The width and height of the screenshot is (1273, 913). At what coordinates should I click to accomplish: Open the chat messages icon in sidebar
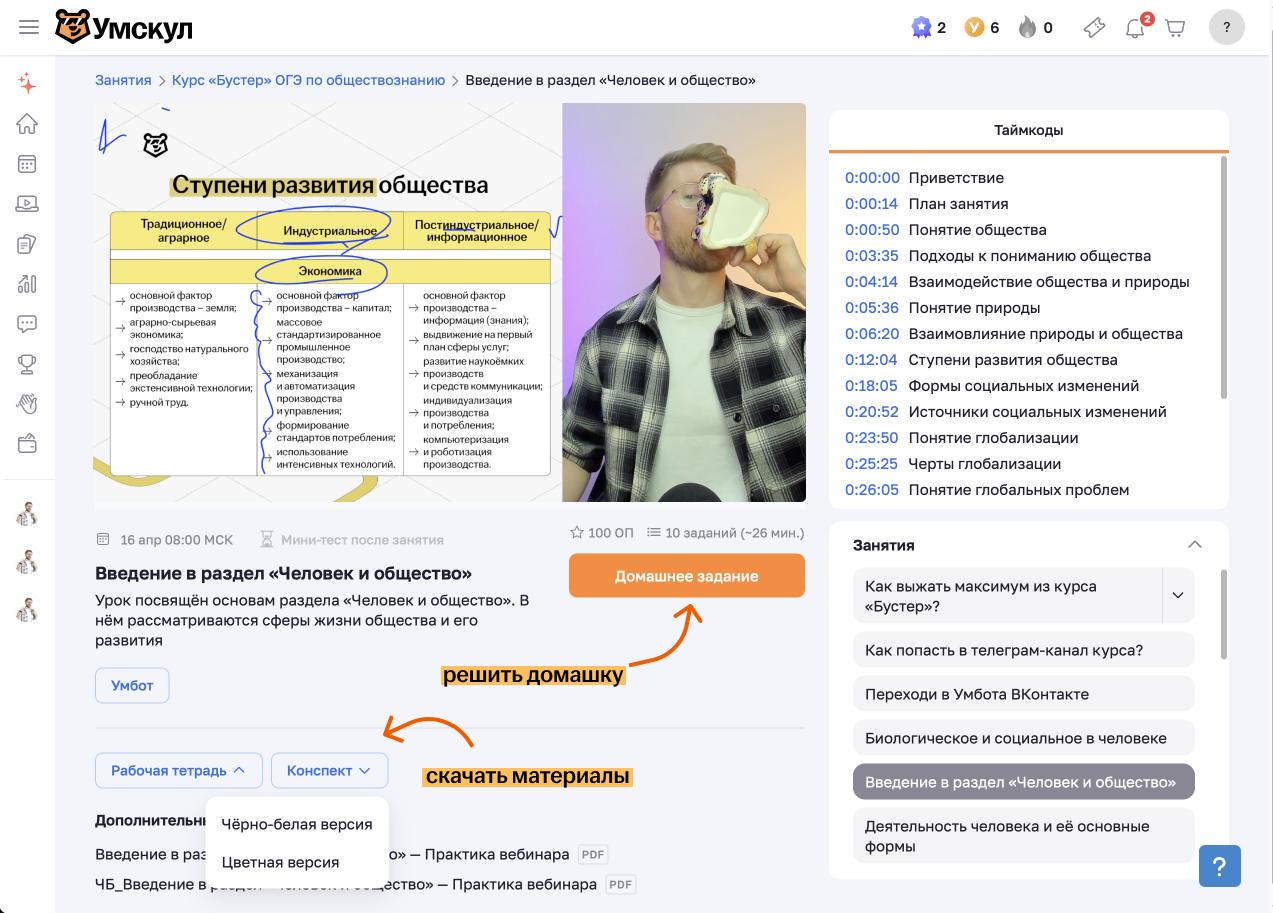click(x=27, y=324)
